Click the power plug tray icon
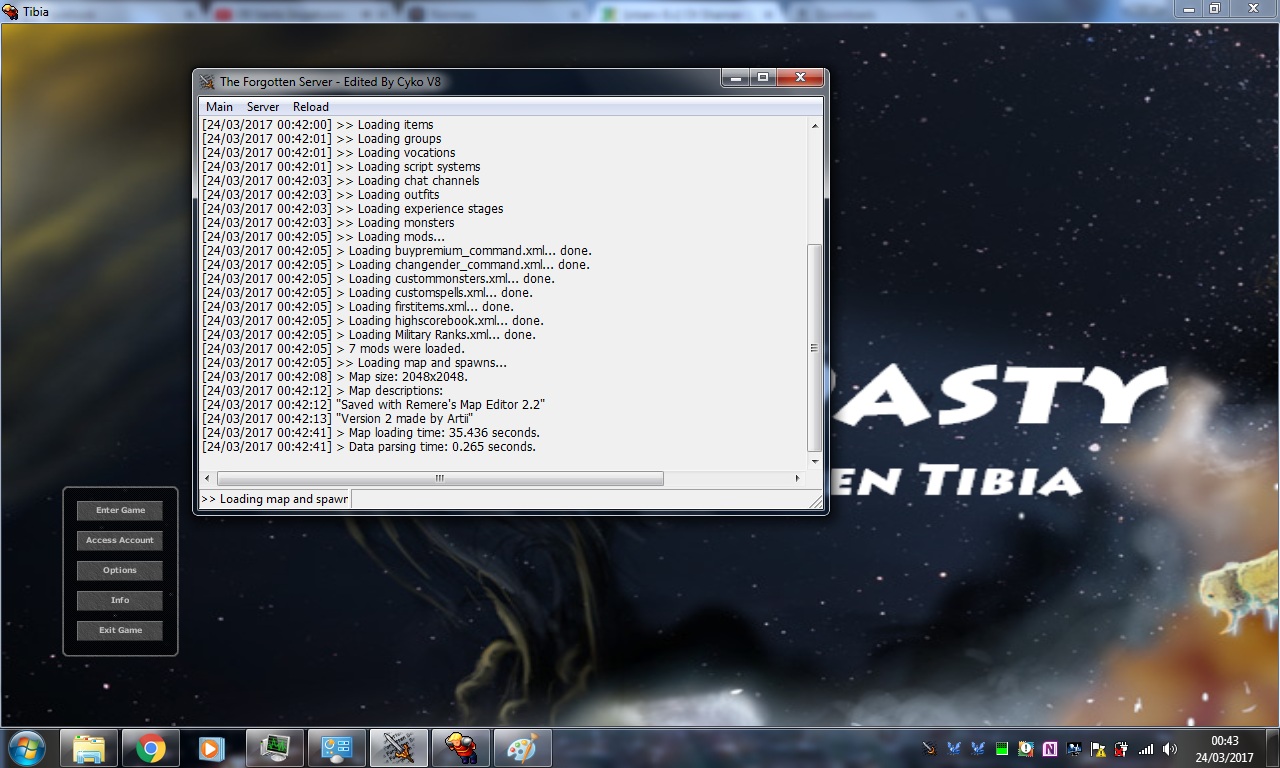Screen dimensions: 1280x768 tap(1122, 748)
